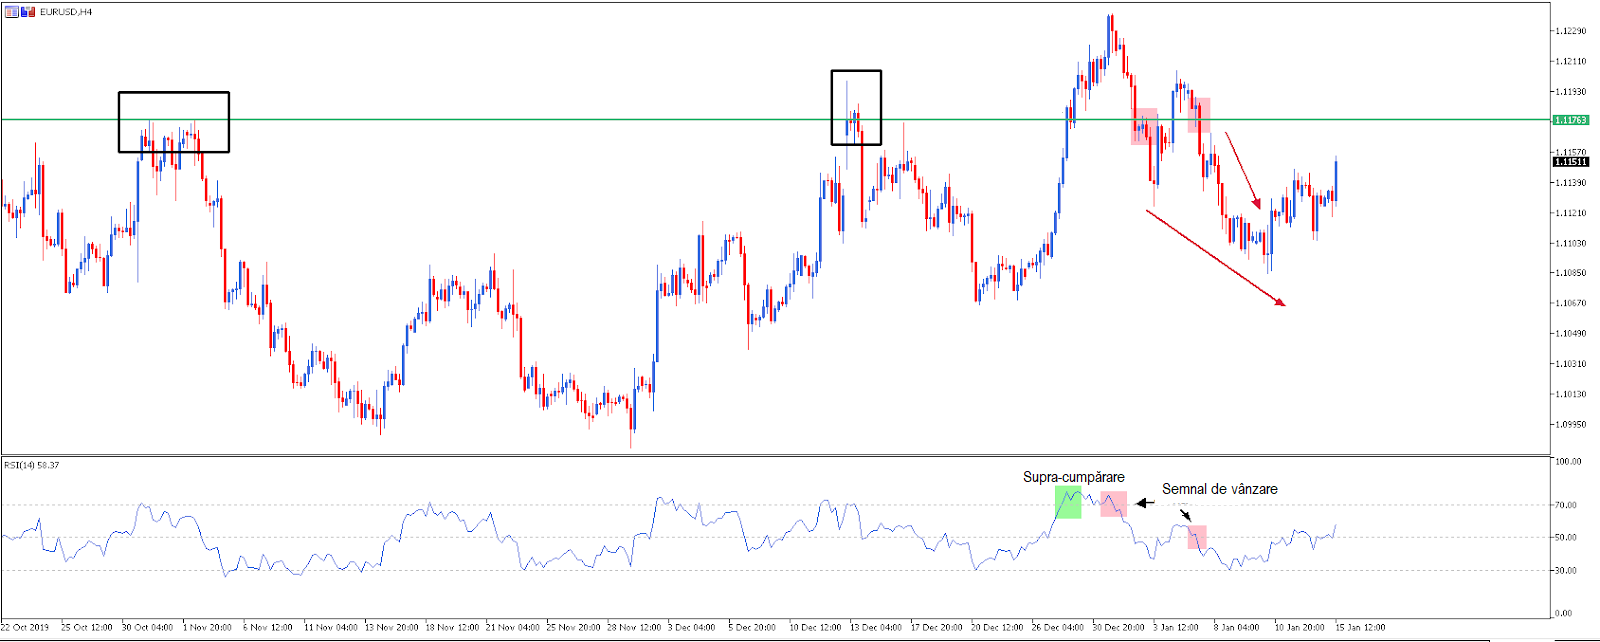Click the 13 Dec 04:00 time axis label

pyautogui.click(x=877, y=628)
